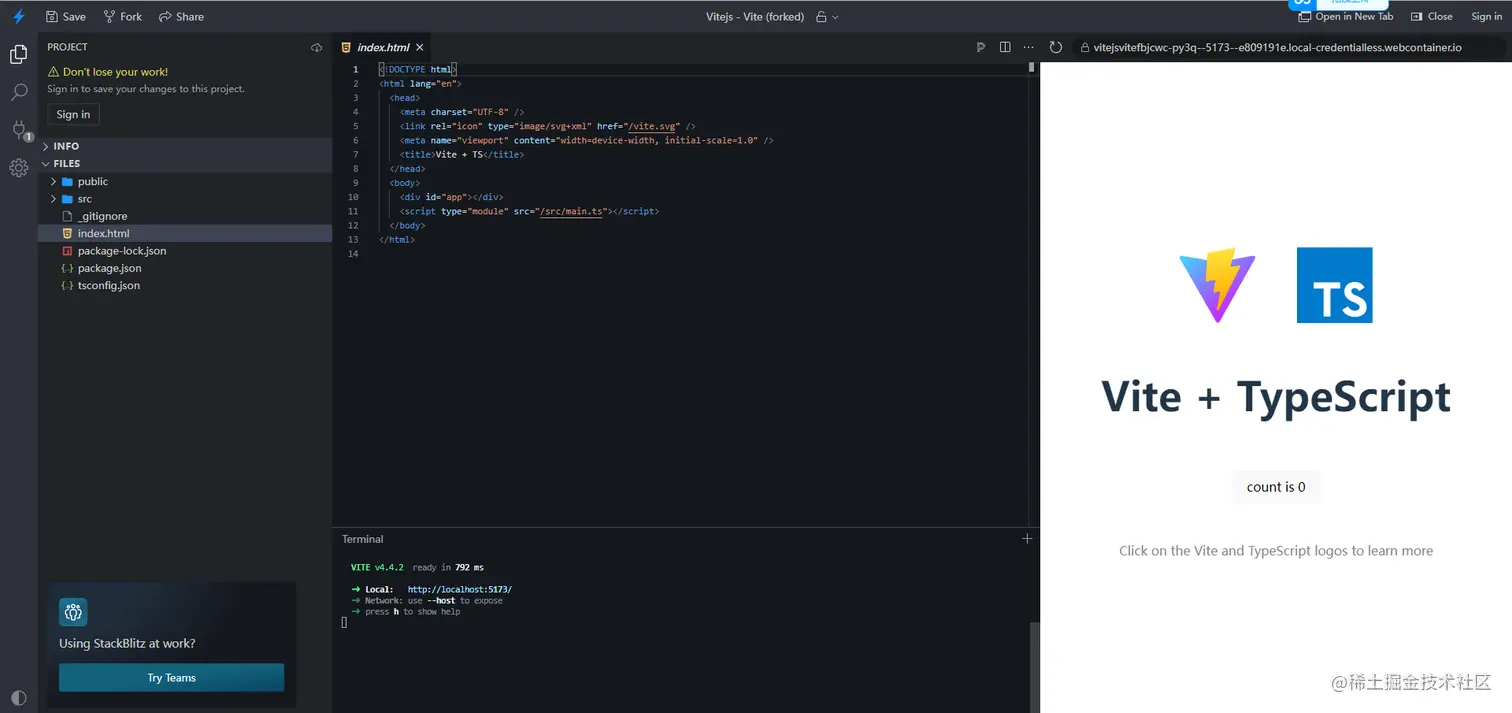Click the Prettier format icon
Screen dimensions: 1512x713
click(981, 47)
